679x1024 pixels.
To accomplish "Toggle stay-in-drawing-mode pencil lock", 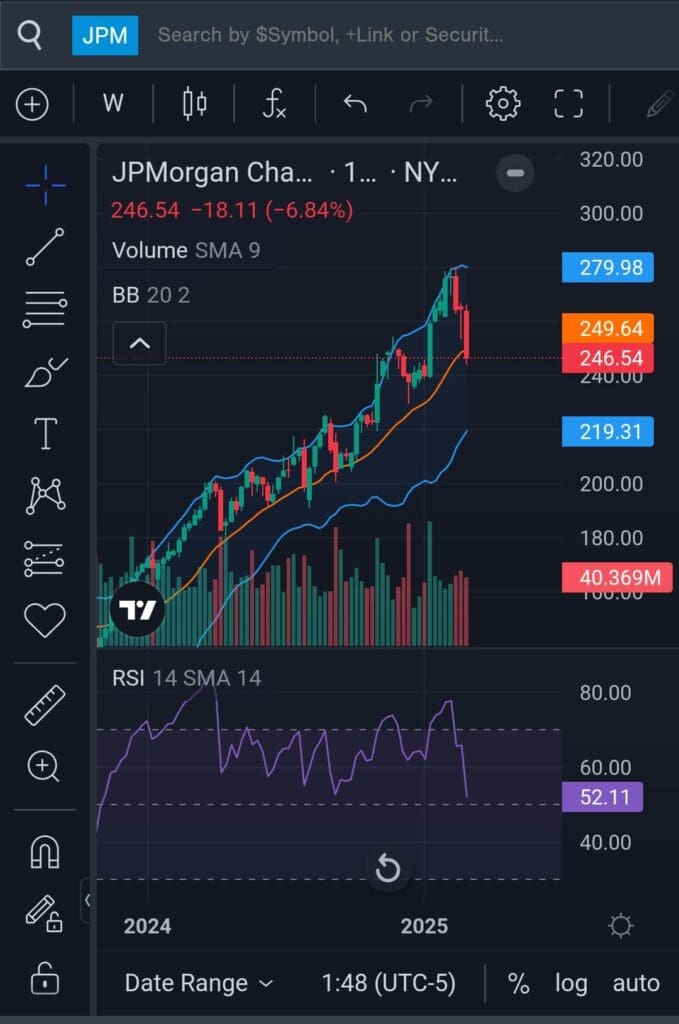I will 44,914.
